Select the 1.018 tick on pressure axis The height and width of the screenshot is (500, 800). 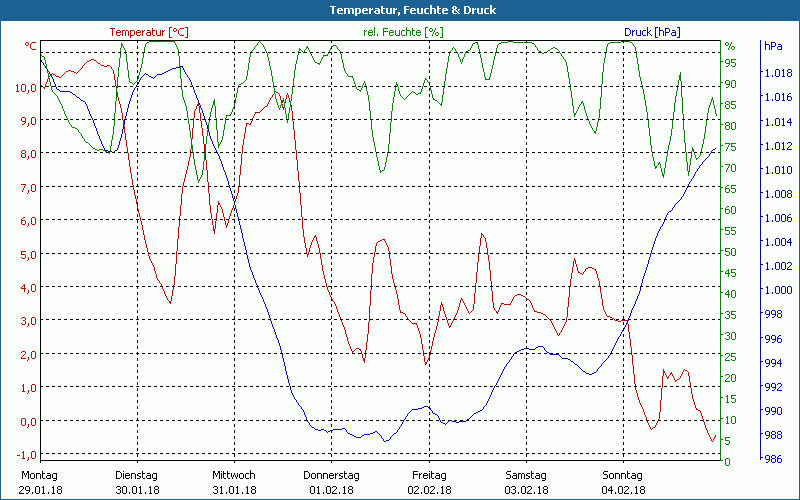tap(777, 74)
